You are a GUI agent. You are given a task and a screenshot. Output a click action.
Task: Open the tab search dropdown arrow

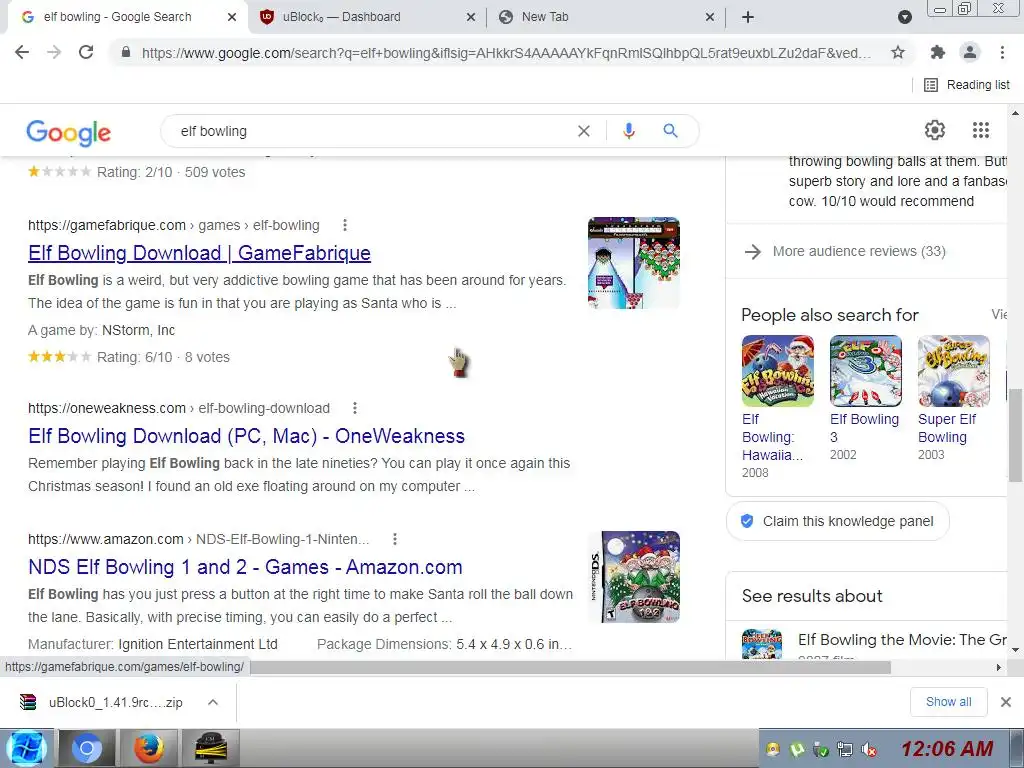pyautogui.click(x=904, y=17)
